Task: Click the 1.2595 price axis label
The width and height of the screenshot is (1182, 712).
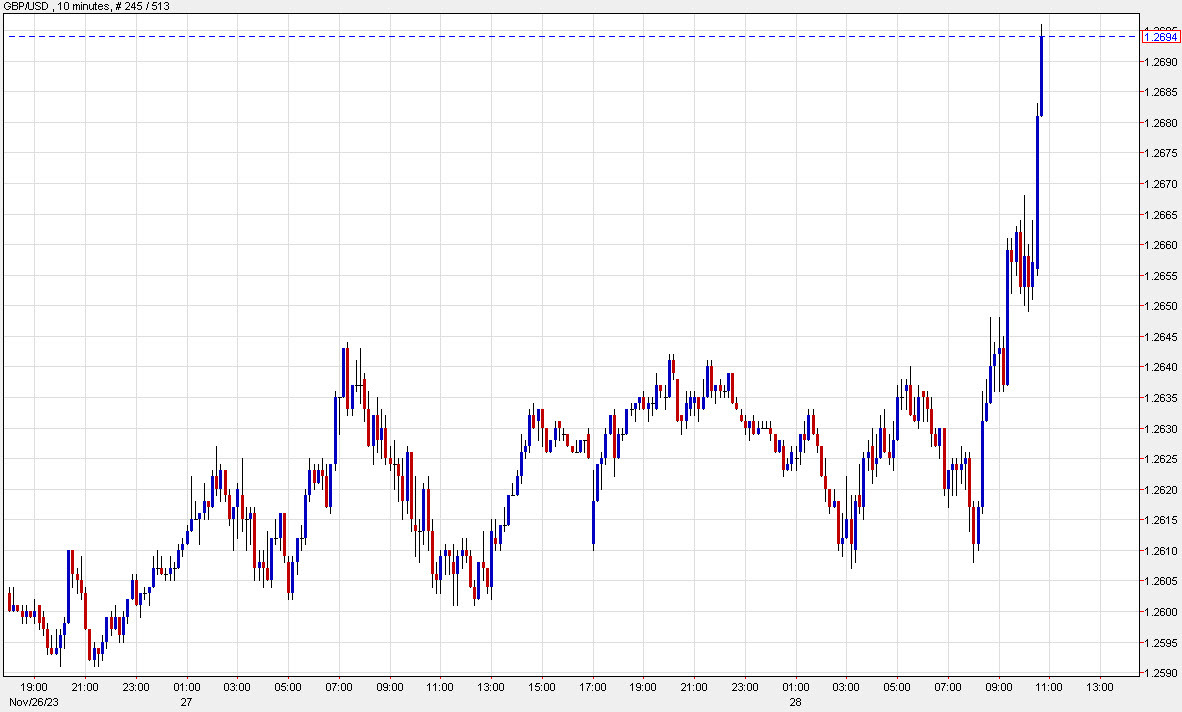Action: tap(1160, 643)
